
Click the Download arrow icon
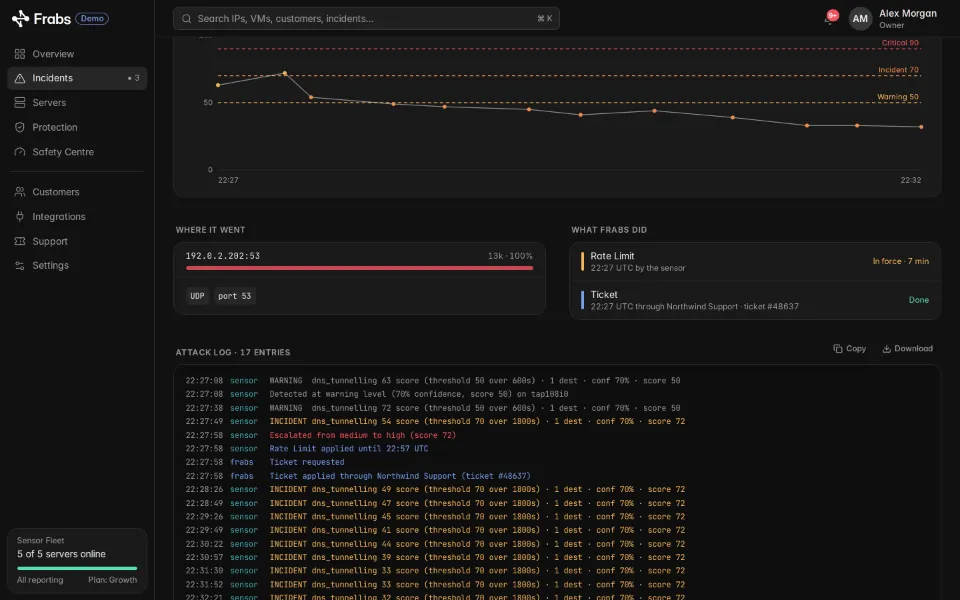[886, 349]
